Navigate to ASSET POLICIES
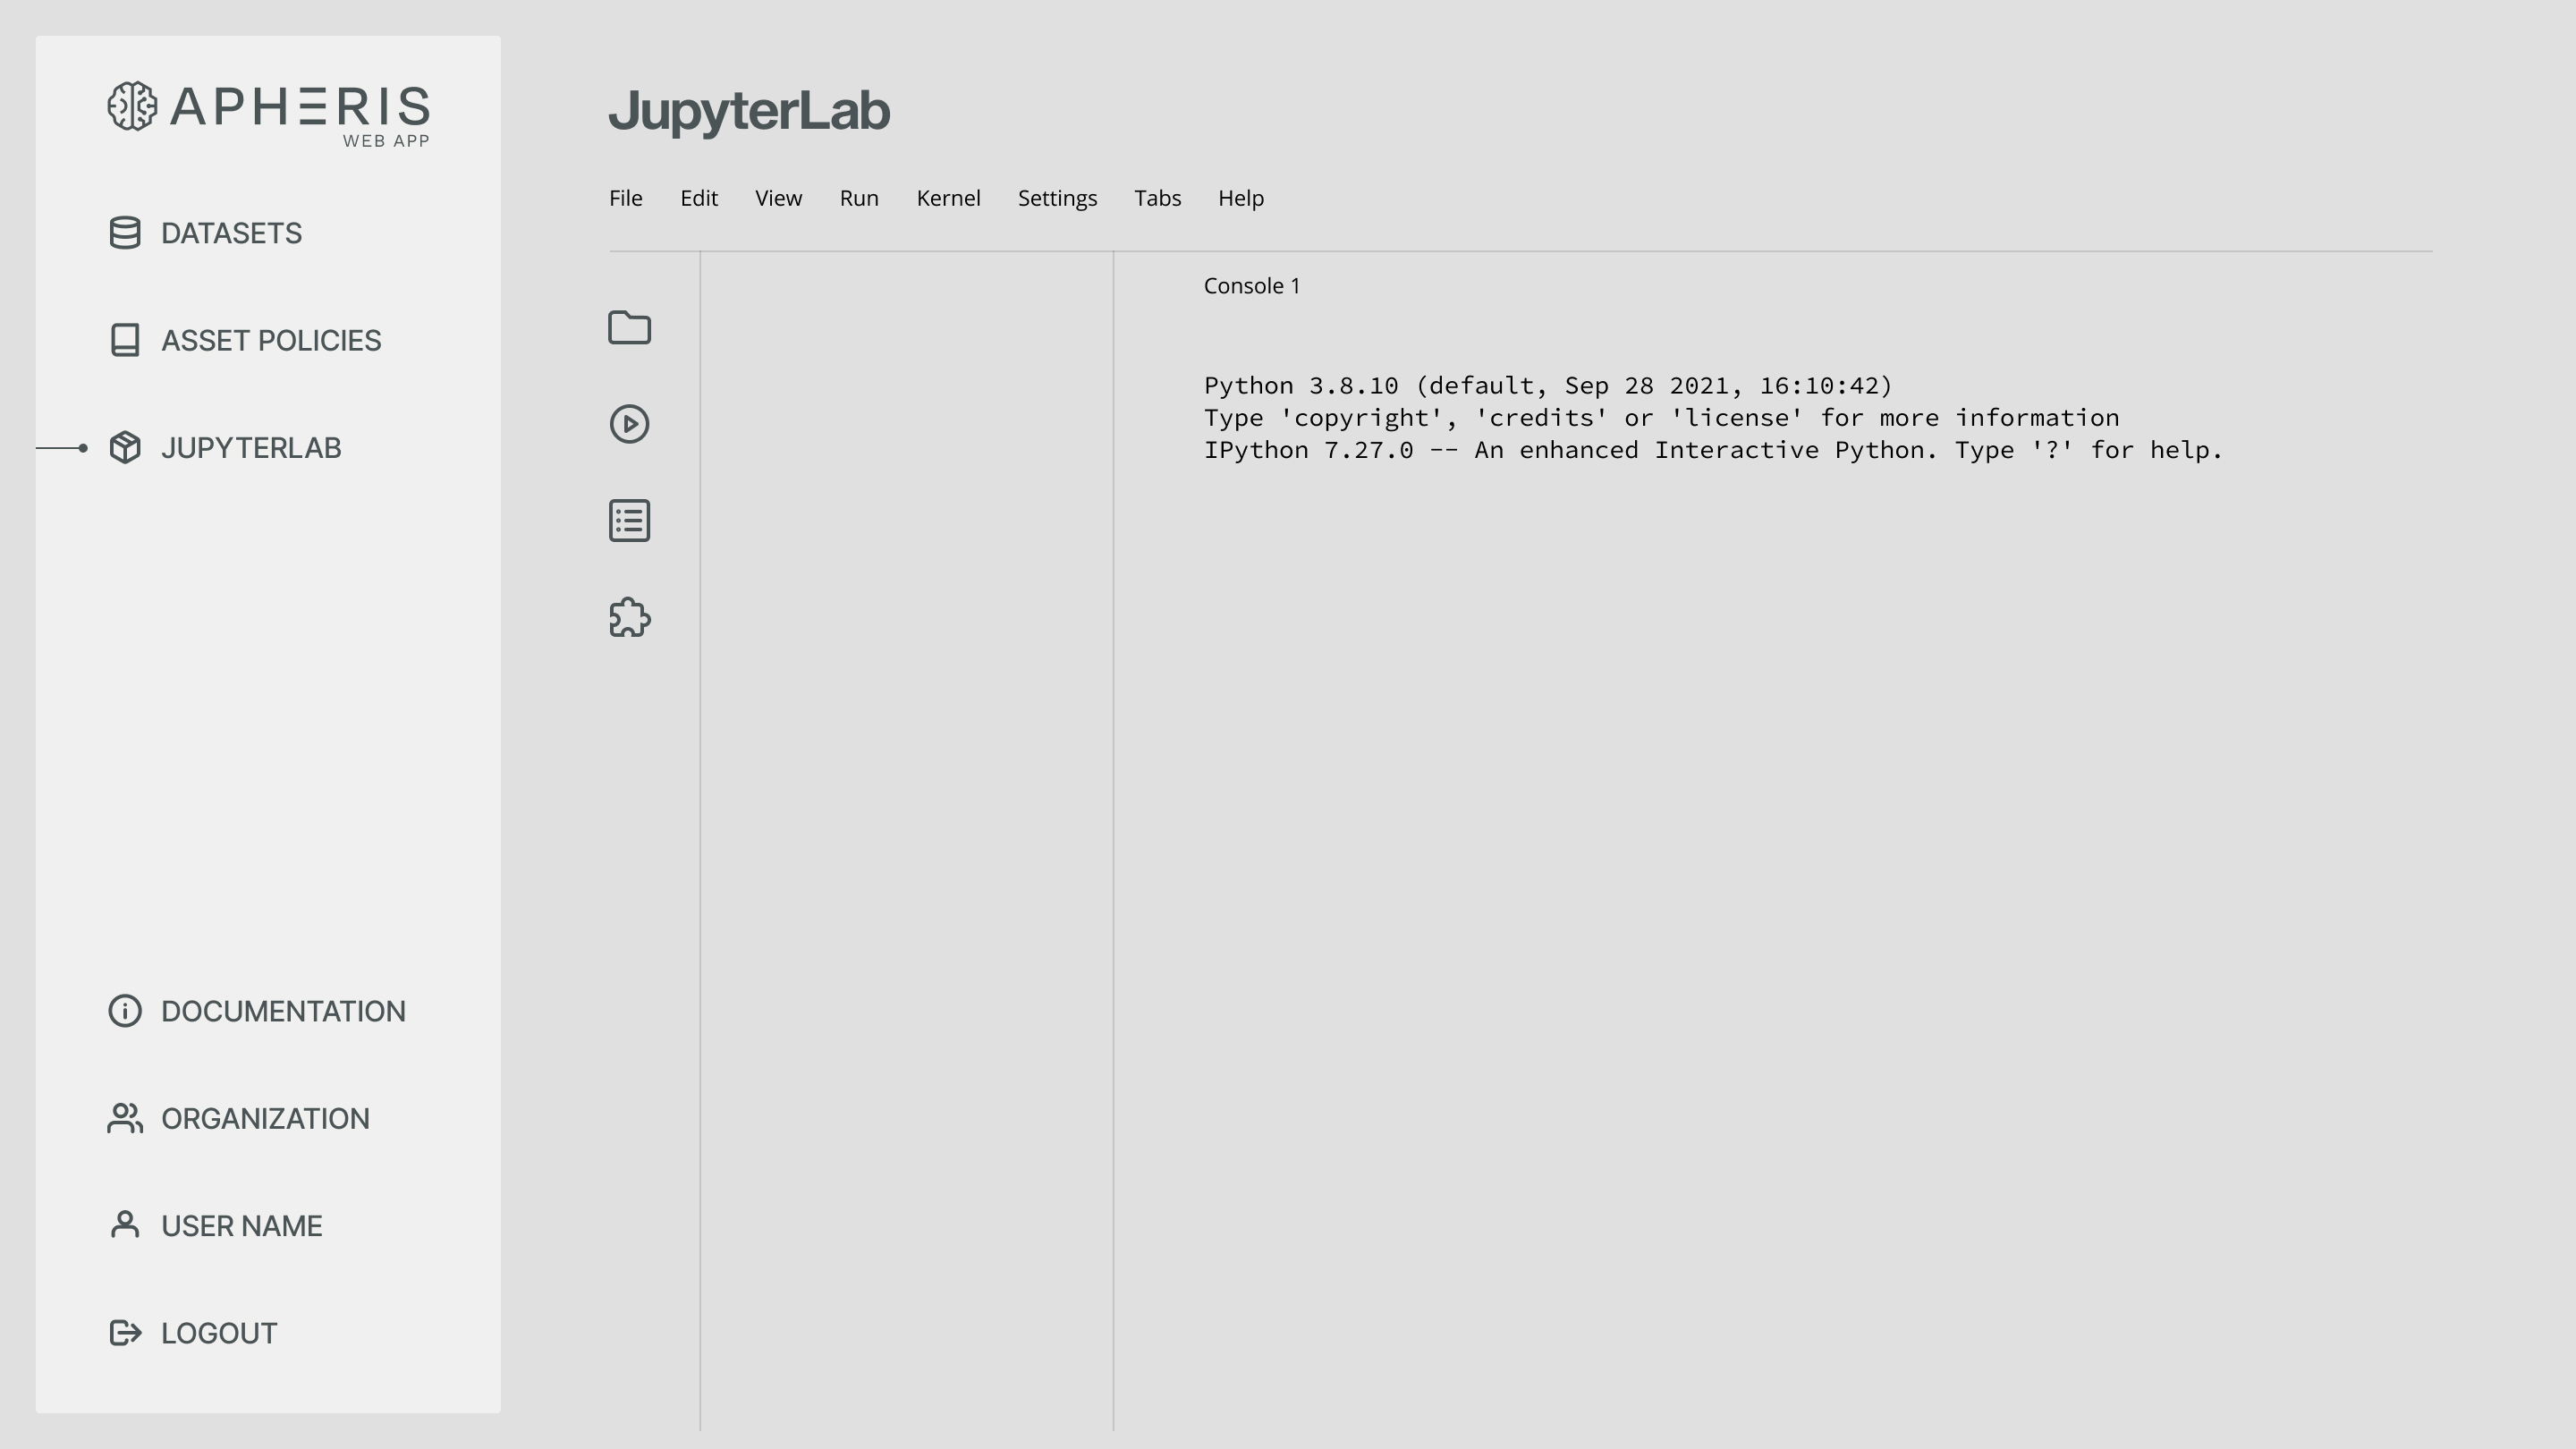2576x1449 pixels. (x=270, y=340)
